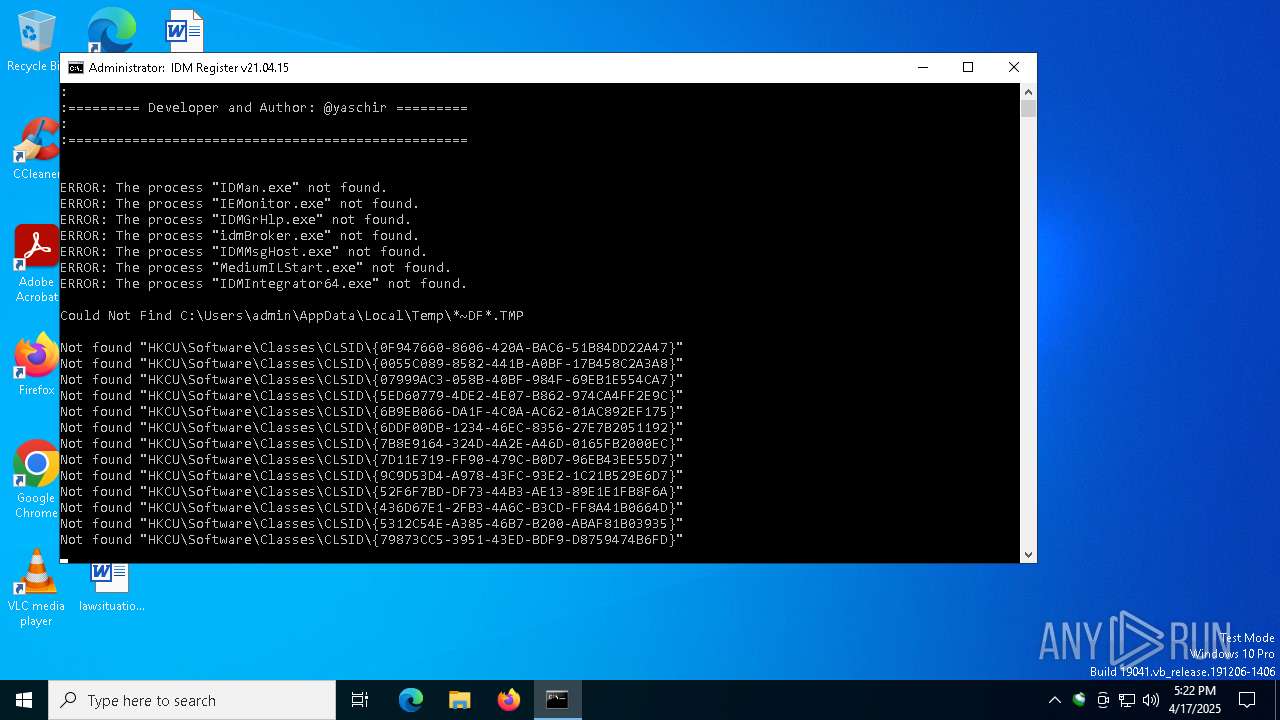Open Task View on the taskbar
The width and height of the screenshot is (1280, 720).
[360, 700]
